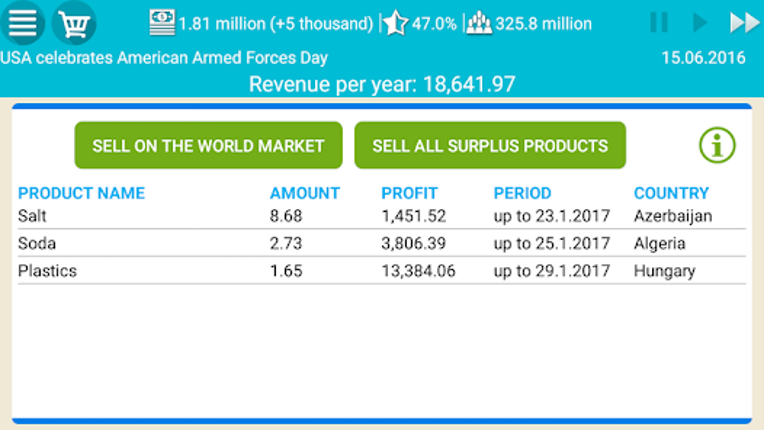This screenshot has width=764, height=430.
Task: Tap the population people icon
Action: pyautogui.click(x=479, y=23)
